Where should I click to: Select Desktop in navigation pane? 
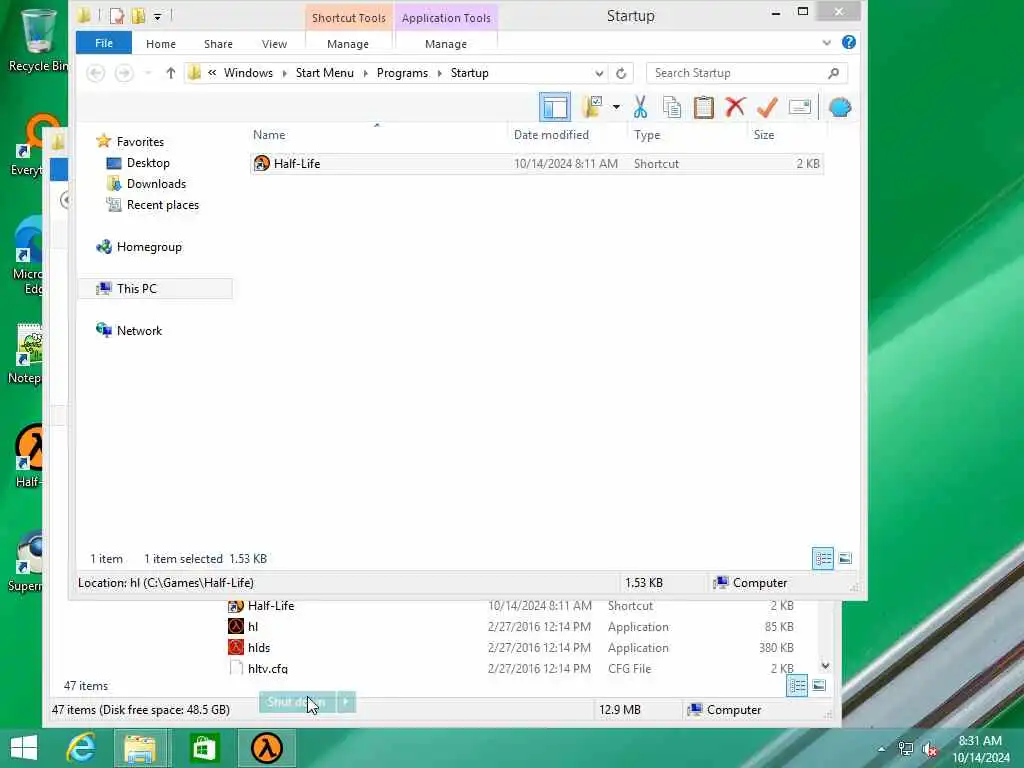pyautogui.click(x=148, y=163)
